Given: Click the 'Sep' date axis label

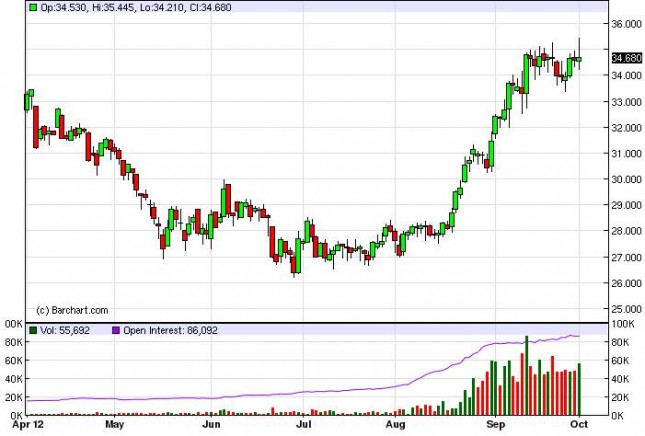Looking at the screenshot, I should tap(496, 424).
